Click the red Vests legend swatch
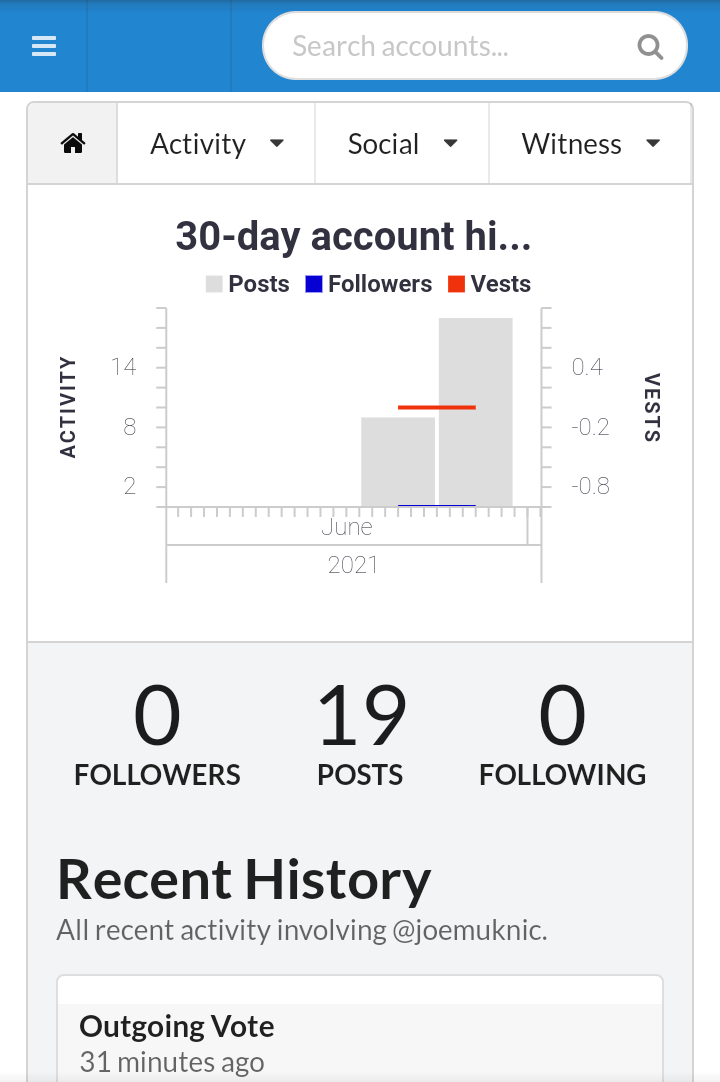The width and height of the screenshot is (720, 1082). [457, 284]
